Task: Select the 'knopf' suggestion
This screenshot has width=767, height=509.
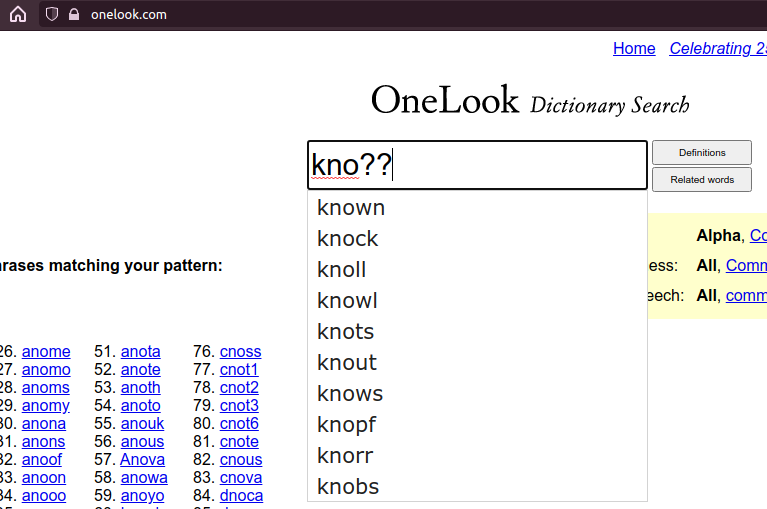Action: point(477,424)
